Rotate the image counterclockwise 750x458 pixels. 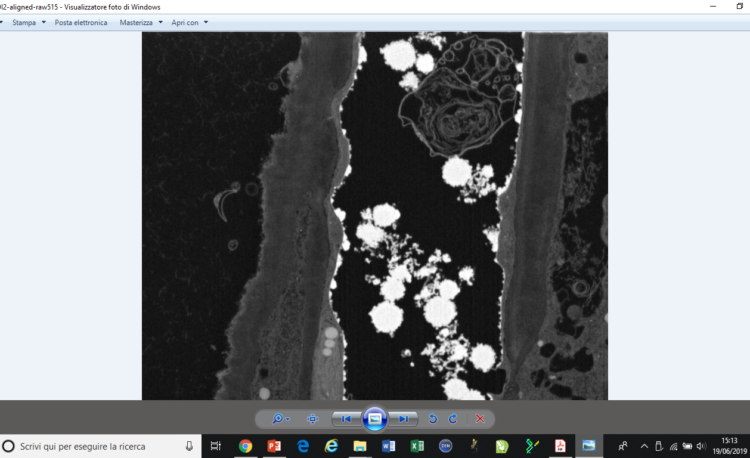(433, 419)
